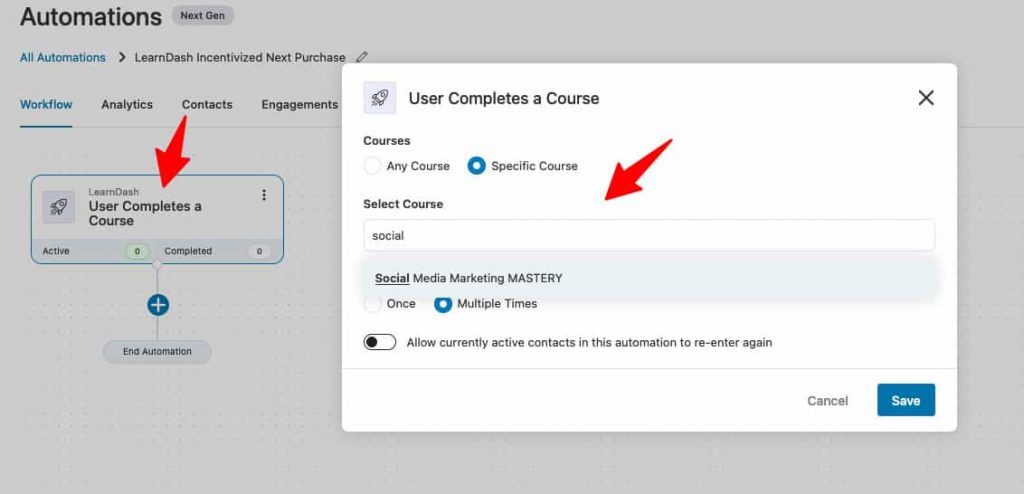This screenshot has width=1024, height=494.
Task: Toggle allow active contacts to re-enter
Action: point(379,342)
